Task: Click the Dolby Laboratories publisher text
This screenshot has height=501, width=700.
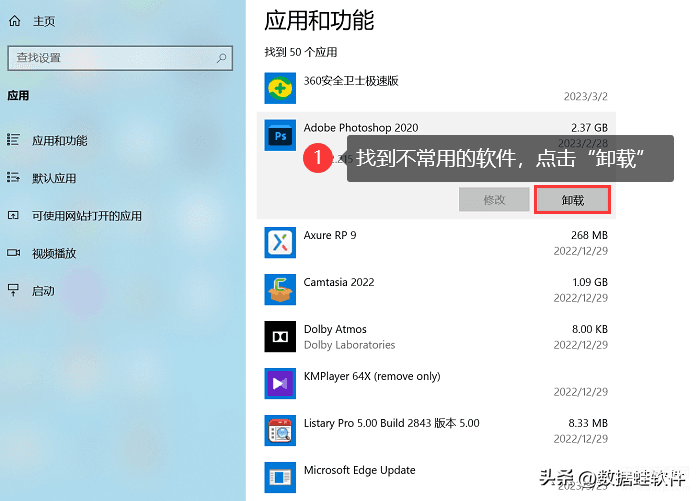Action: (x=350, y=345)
